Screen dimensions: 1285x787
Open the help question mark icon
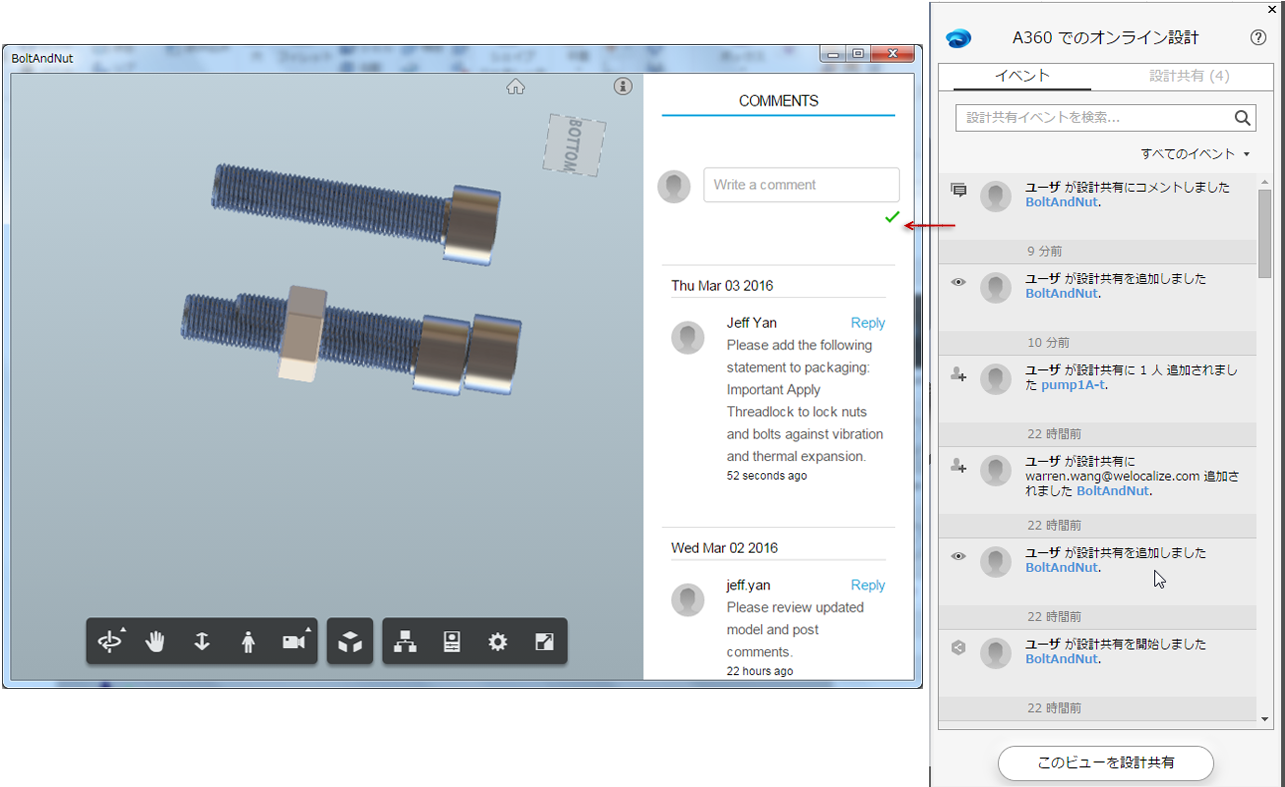tap(1258, 38)
